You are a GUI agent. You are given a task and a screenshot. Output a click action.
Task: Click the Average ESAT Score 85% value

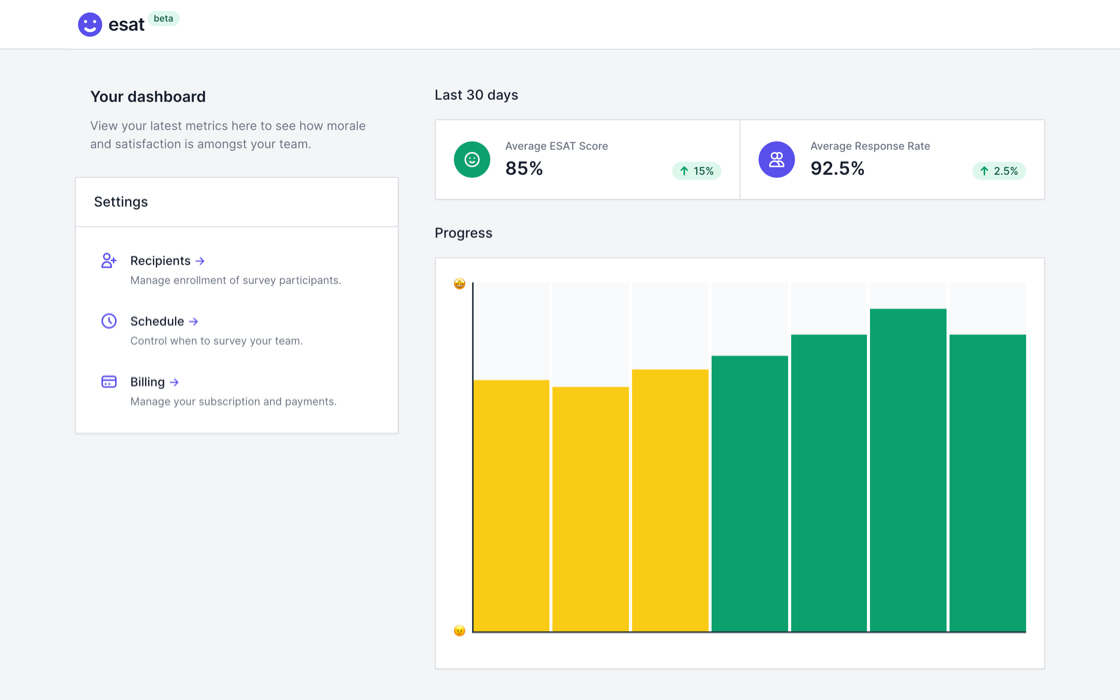click(524, 169)
